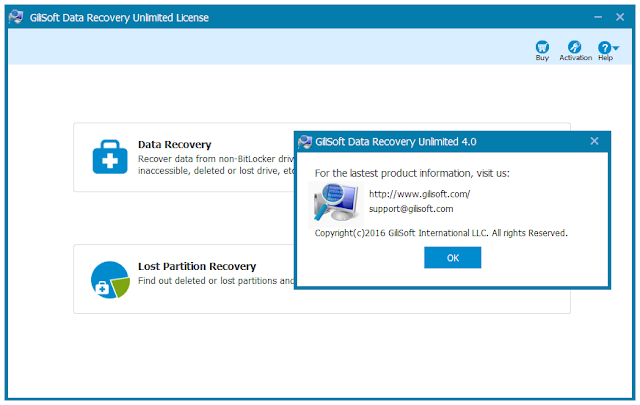Minimize the GiliSoft main window

(x=598, y=17)
